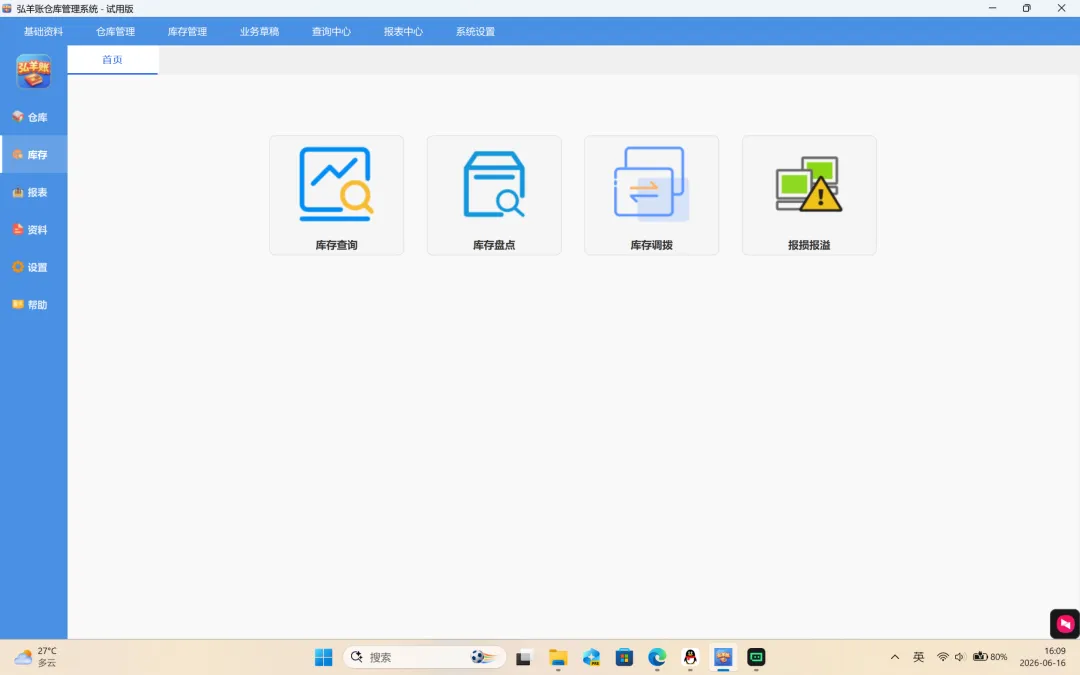Open the 报损报溢 loss/overflow card
The width and height of the screenshot is (1080, 675).
tap(809, 195)
